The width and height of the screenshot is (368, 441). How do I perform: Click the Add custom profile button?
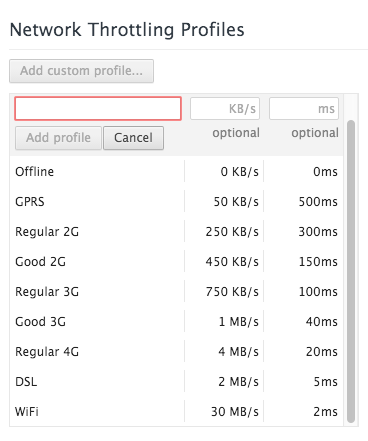81,71
